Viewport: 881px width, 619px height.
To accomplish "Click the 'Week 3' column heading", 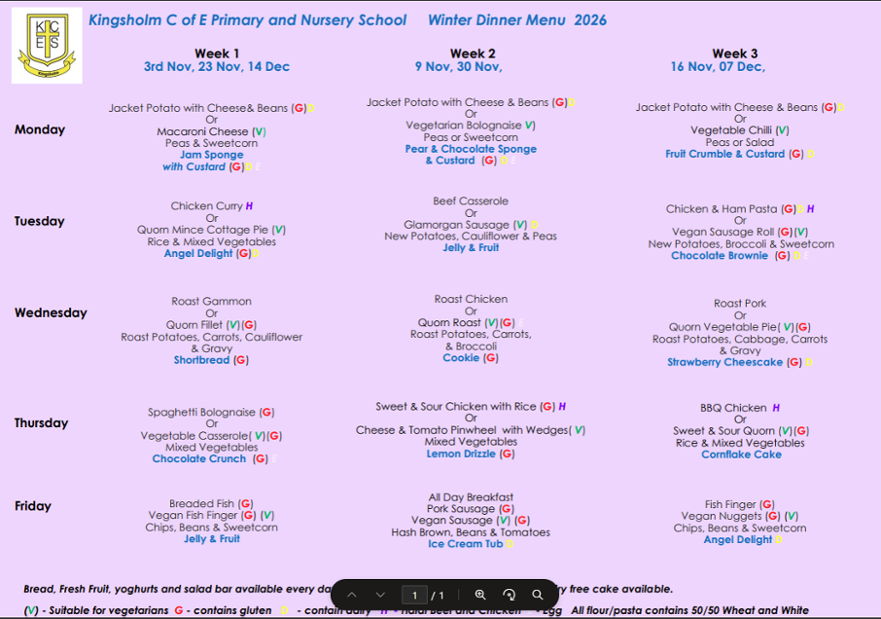I will tap(735, 53).
